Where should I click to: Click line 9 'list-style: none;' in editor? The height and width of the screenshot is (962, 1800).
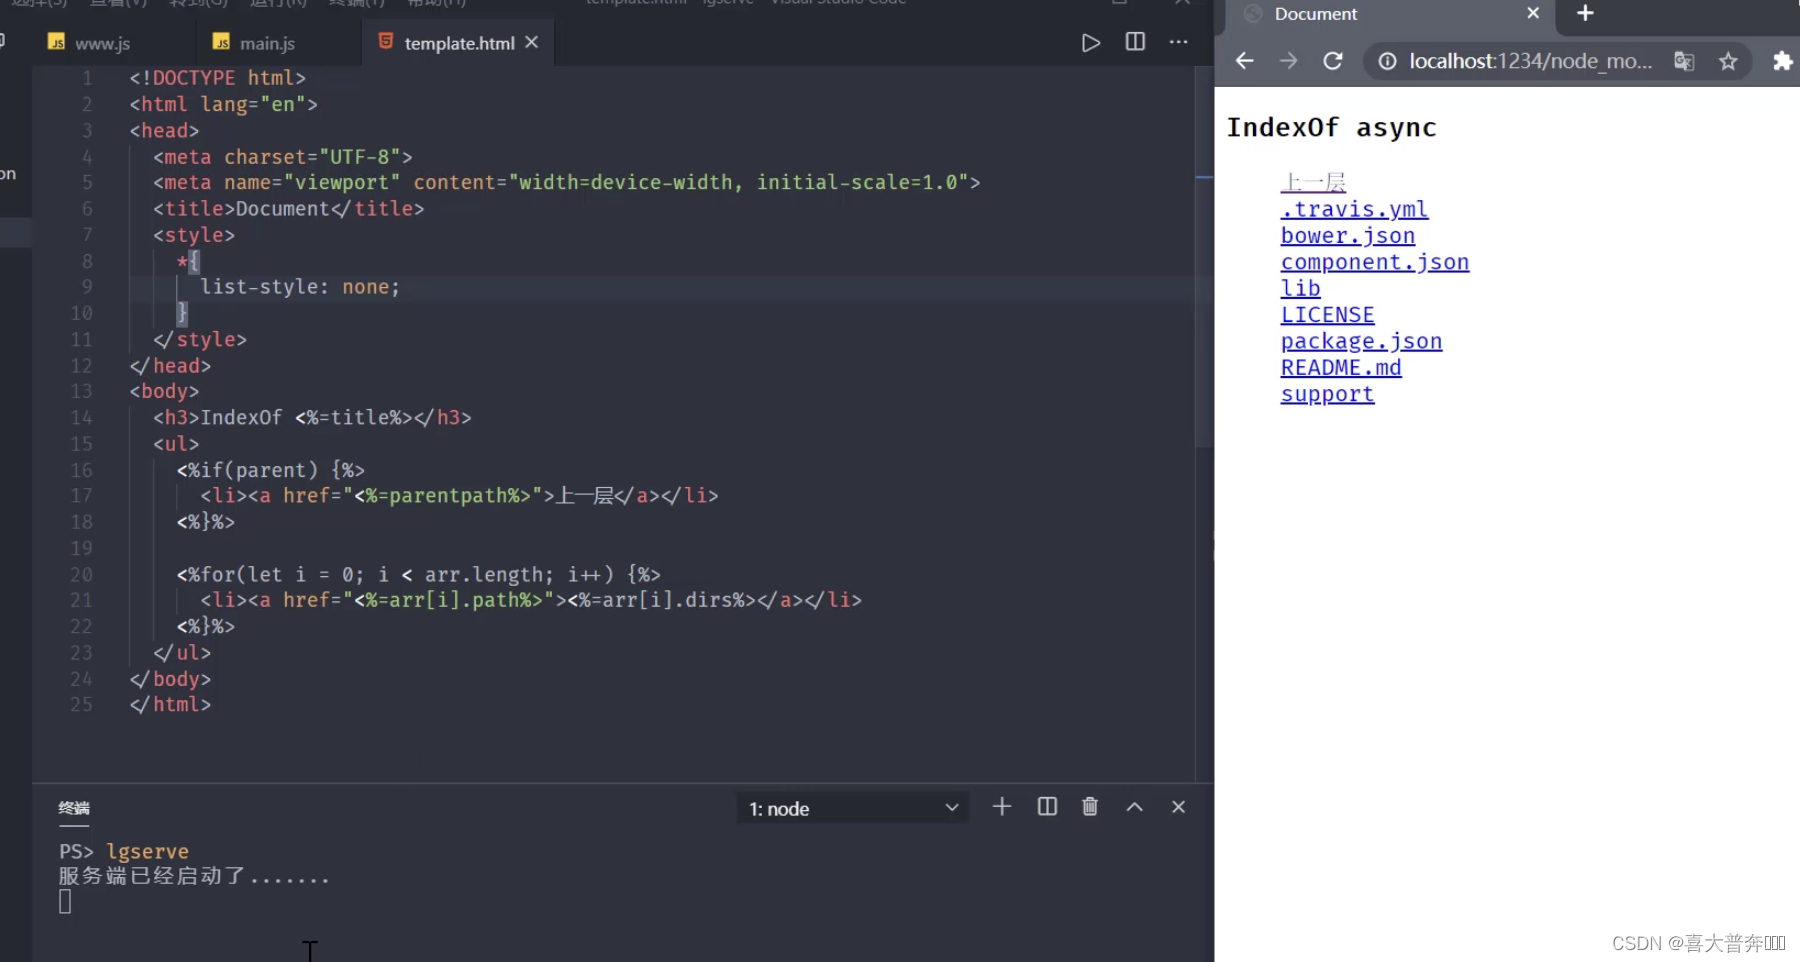(x=299, y=287)
